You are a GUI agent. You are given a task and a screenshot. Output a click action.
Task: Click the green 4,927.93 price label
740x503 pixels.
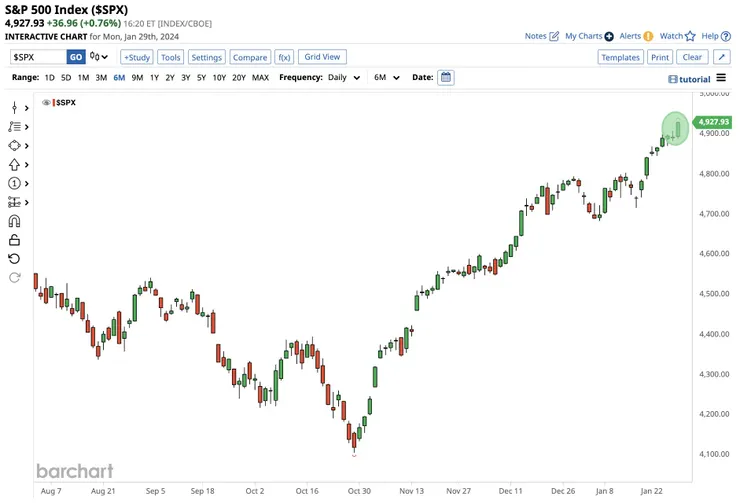713,122
